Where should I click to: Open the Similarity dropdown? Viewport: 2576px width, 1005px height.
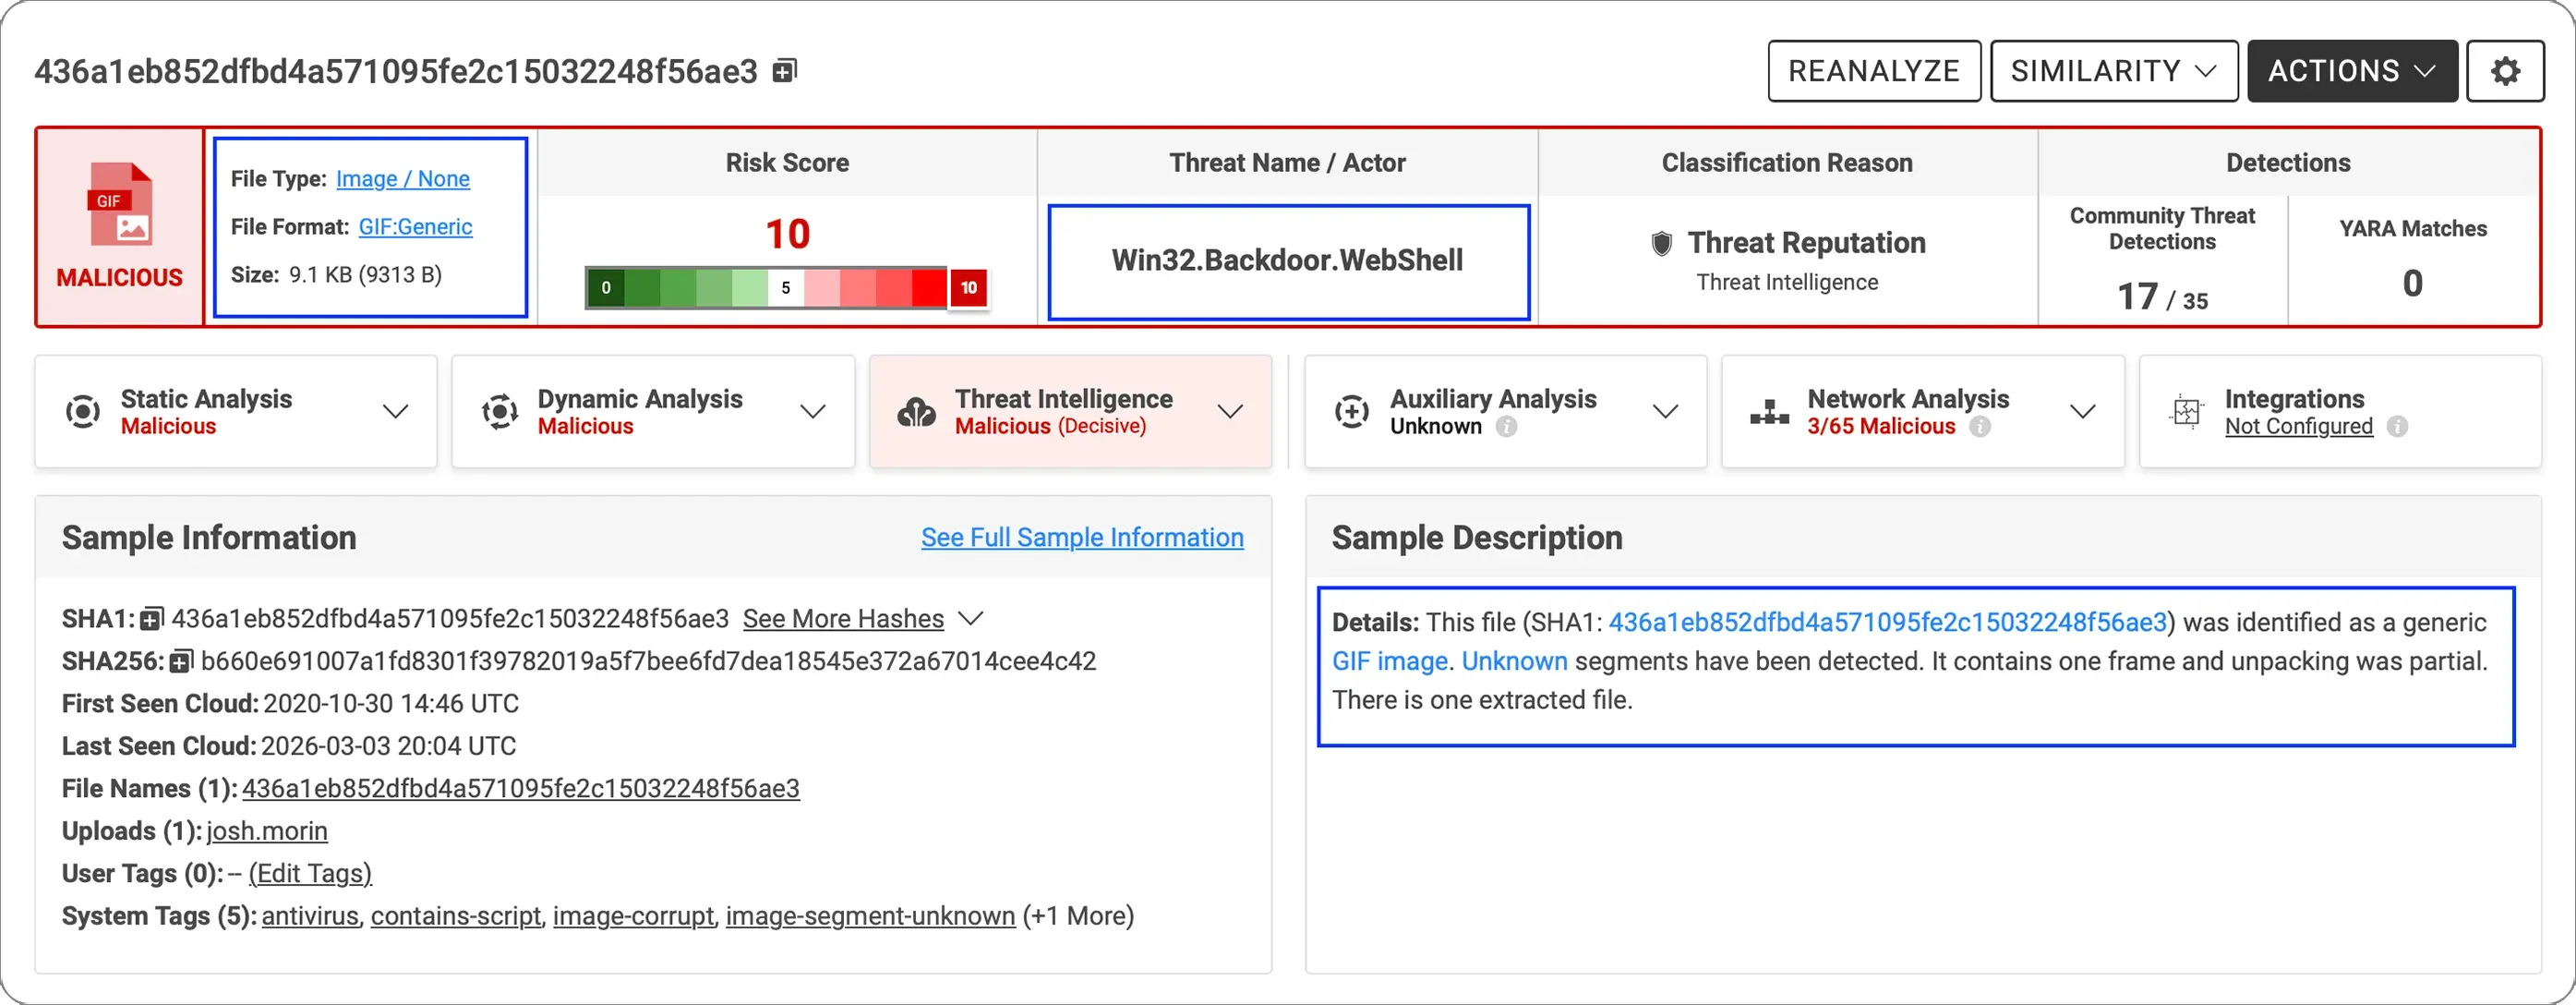click(2113, 71)
